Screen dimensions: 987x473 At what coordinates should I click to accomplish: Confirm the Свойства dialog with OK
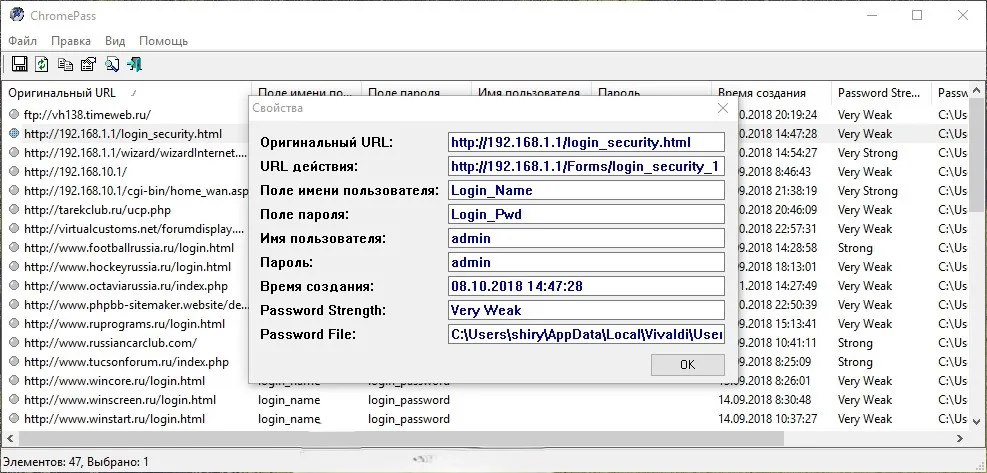(x=687, y=365)
